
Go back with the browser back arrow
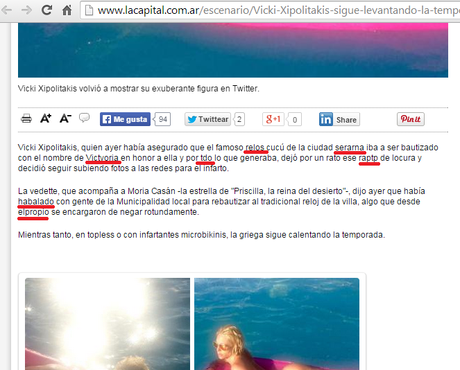pyautogui.click(x=7, y=10)
